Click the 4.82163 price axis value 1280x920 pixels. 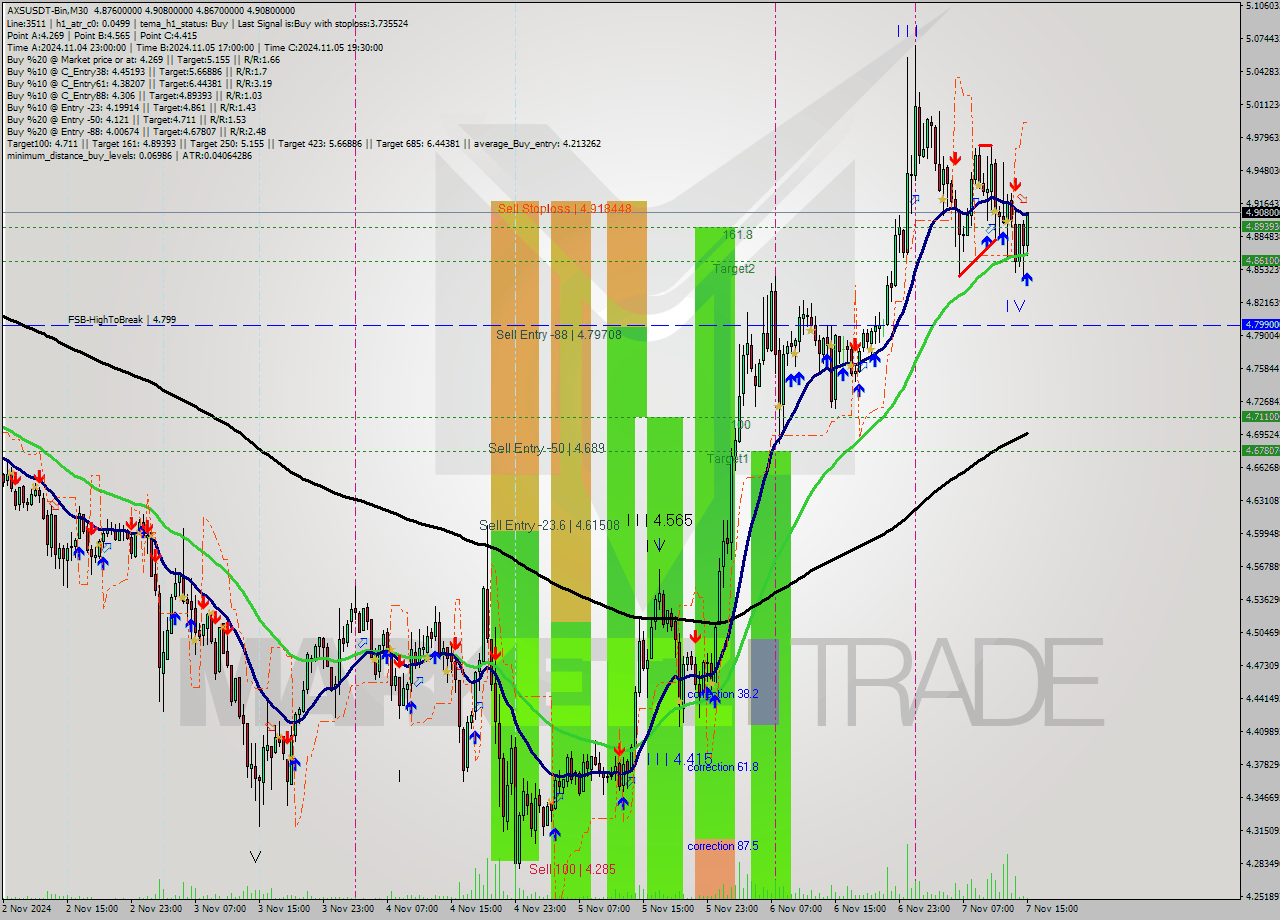(x=1263, y=302)
